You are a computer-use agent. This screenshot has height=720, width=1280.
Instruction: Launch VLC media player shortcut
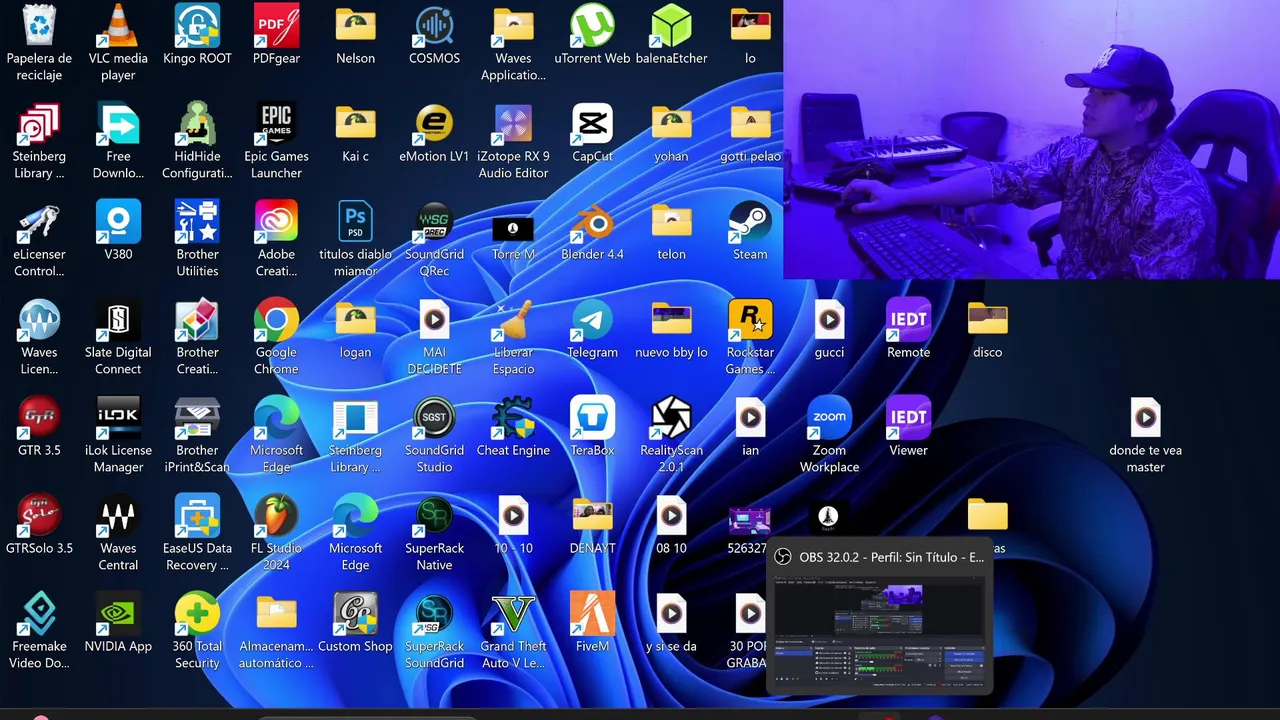(118, 27)
